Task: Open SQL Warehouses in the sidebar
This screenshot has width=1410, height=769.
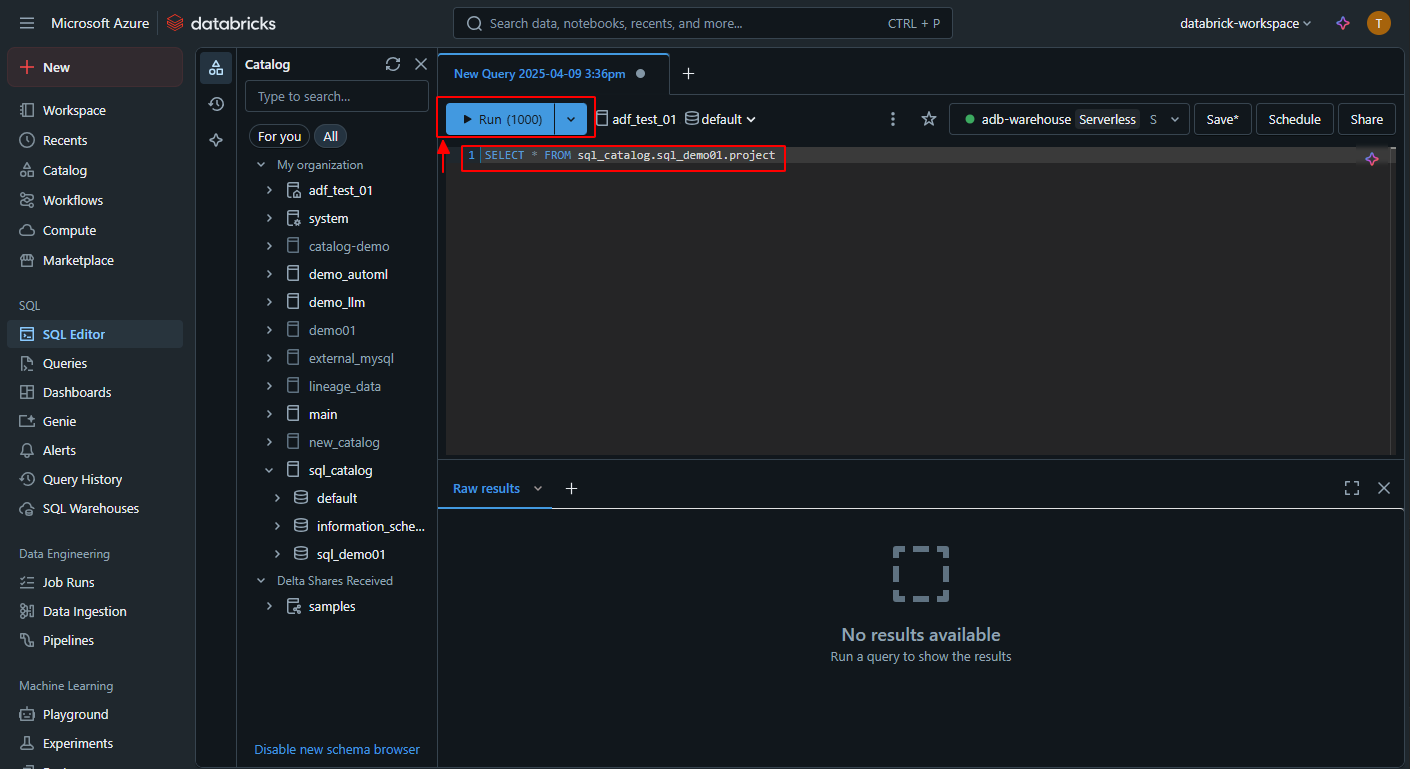Action: point(95,508)
